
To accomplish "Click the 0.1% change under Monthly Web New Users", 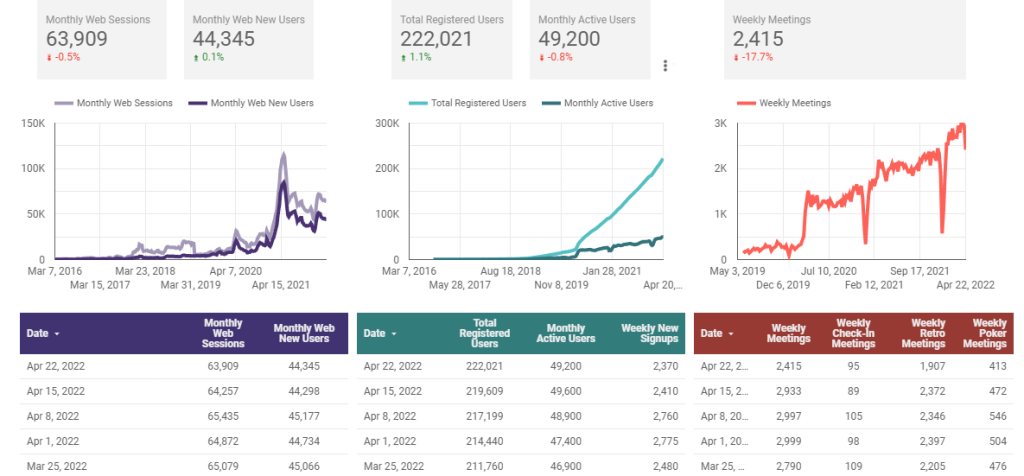I will coord(208,57).
